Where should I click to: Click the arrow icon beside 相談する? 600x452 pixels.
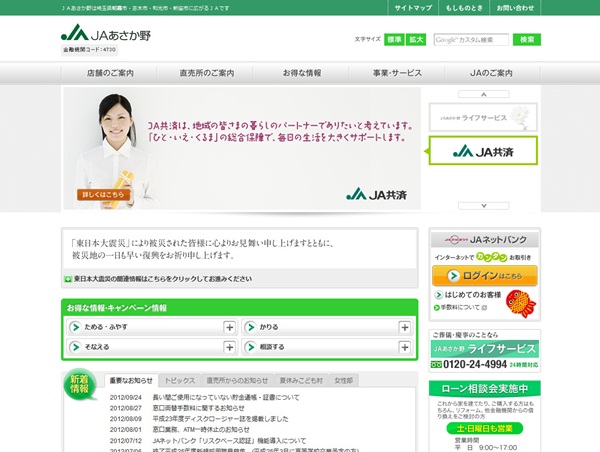pyautogui.click(x=251, y=347)
